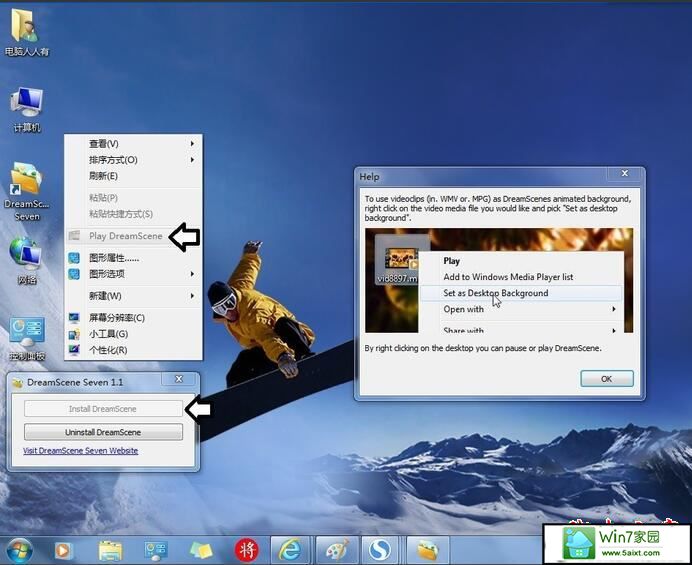The width and height of the screenshot is (692, 565).
Task: Select 个性化(R) menu entry
Action: click(133, 350)
